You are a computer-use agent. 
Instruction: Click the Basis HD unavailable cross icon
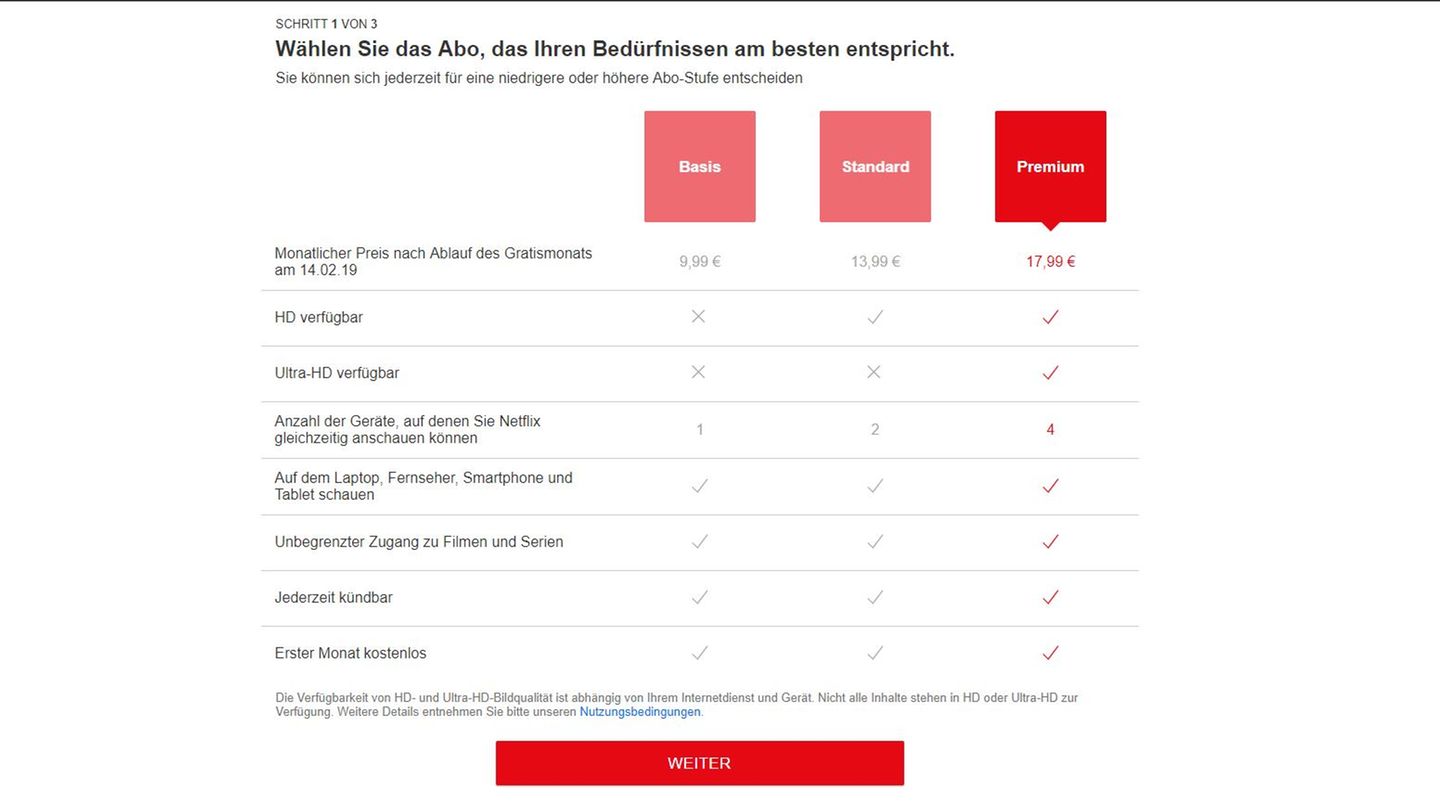pos(699,317)
